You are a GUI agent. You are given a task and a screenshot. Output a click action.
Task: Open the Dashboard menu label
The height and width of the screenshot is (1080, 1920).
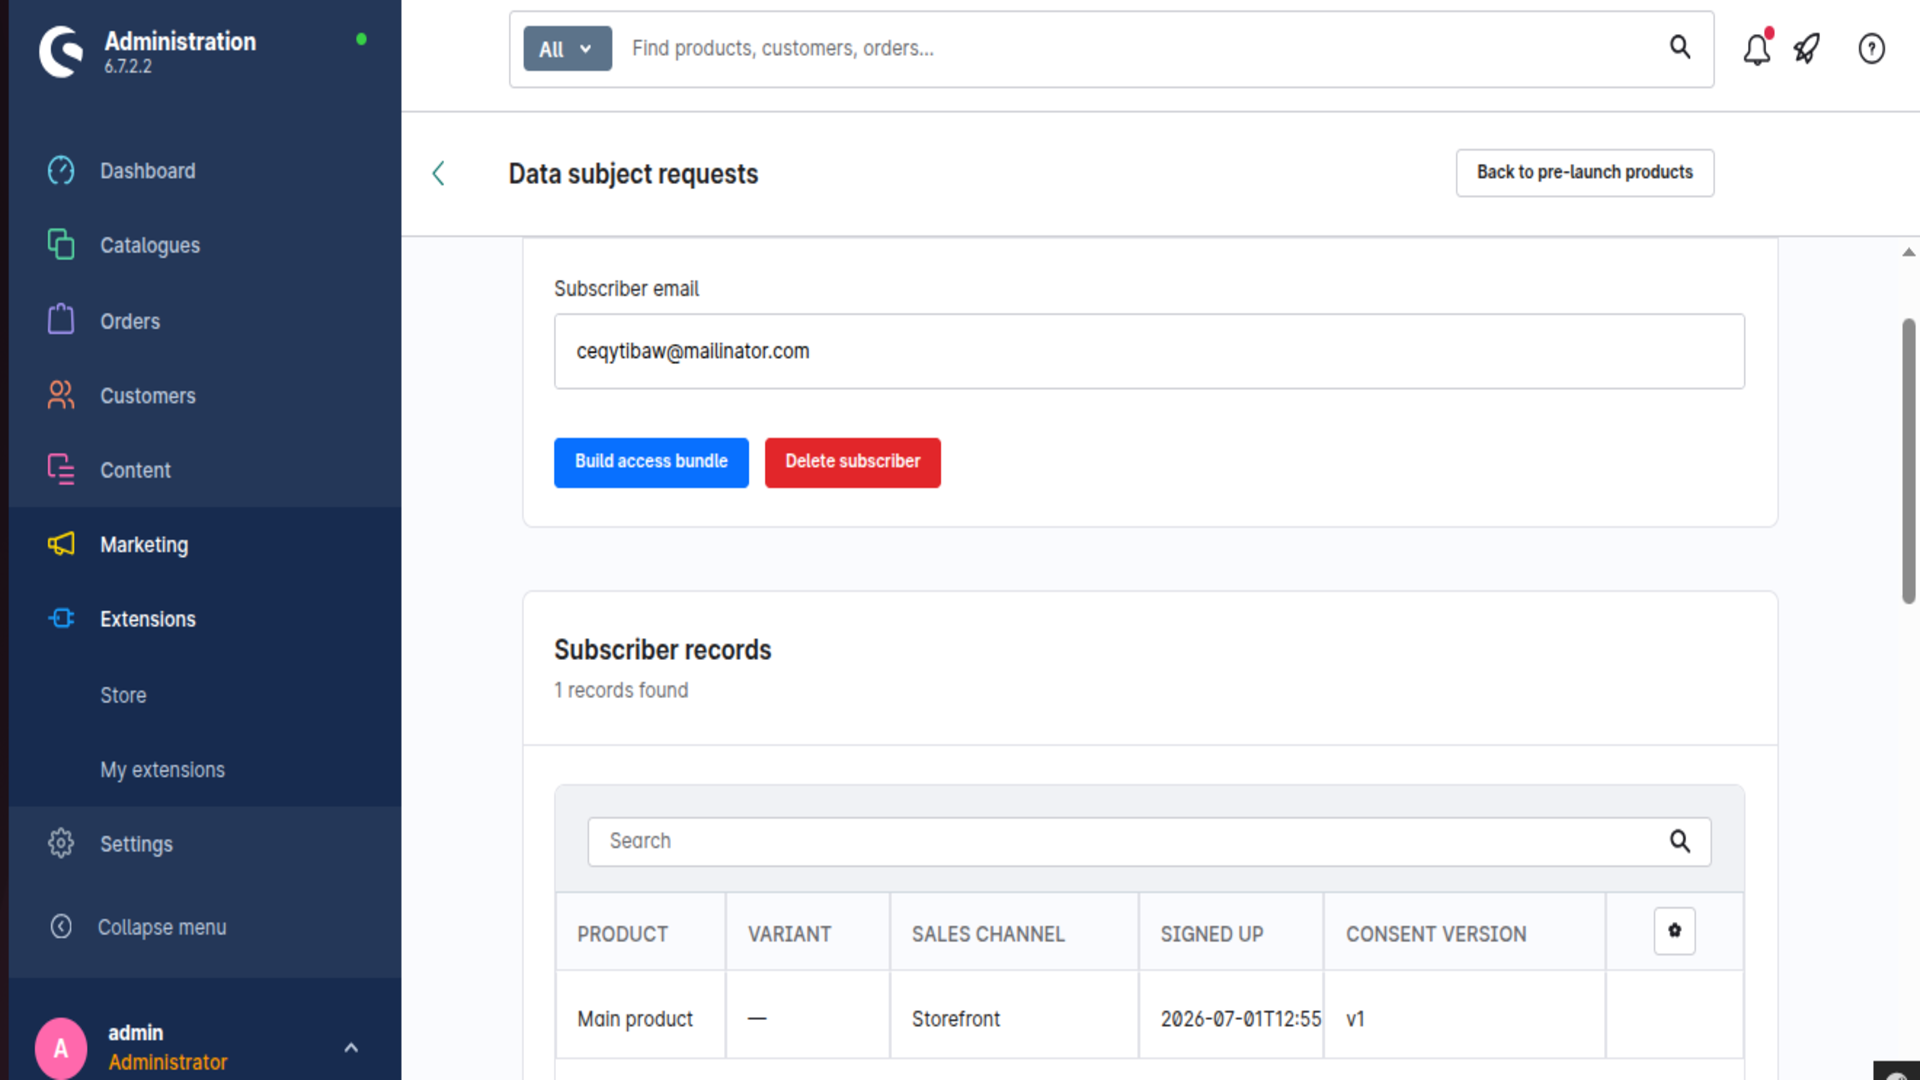pyautogui.click(x=148, y=171)
